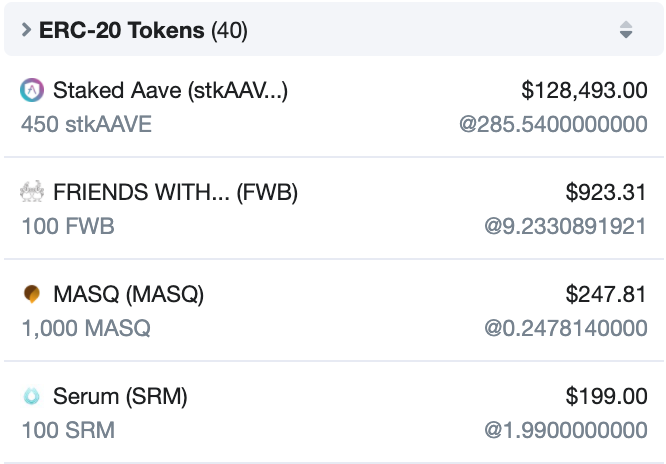Collapse the ERC-20 Tokens chevron arrow
666x464 pixels.
(x=26, y=30)
